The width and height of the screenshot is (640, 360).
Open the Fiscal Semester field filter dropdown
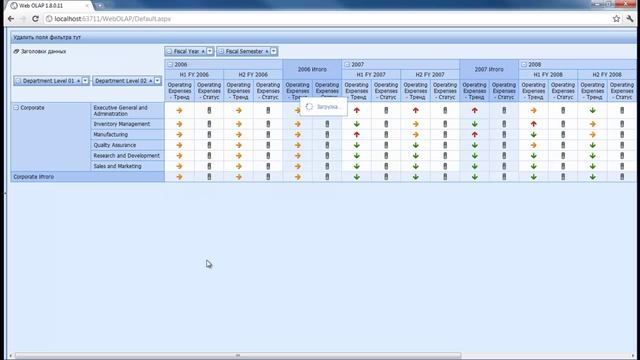click(x=274, y=51)
